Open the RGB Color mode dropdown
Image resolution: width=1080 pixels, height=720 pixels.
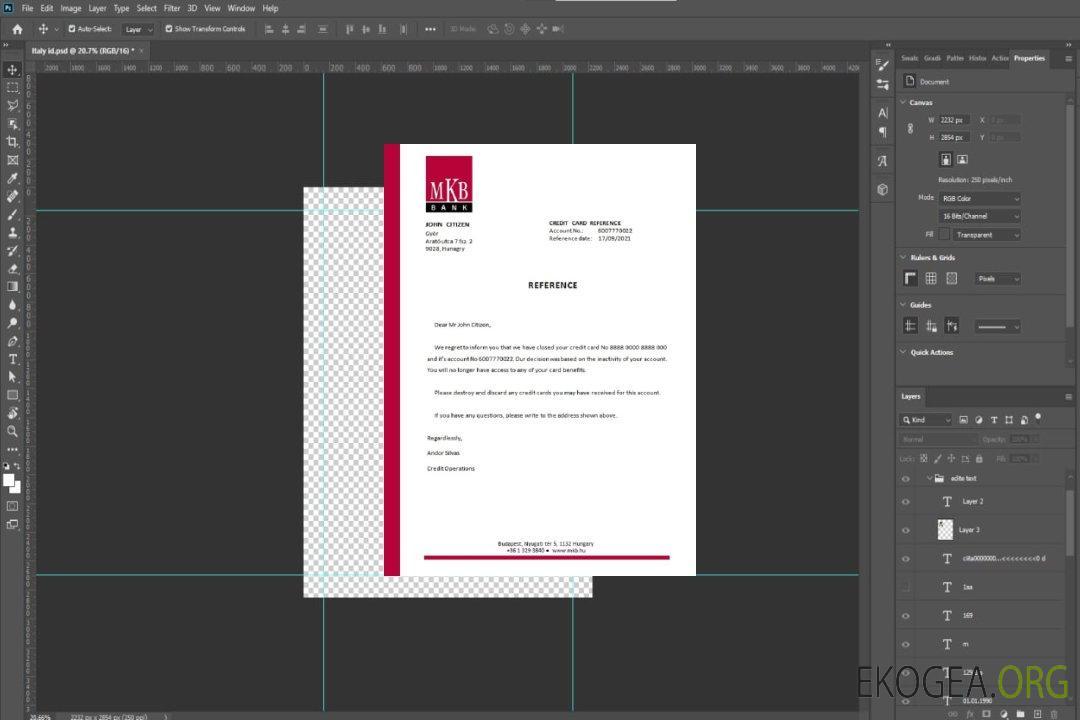click(x=979, y=198)
